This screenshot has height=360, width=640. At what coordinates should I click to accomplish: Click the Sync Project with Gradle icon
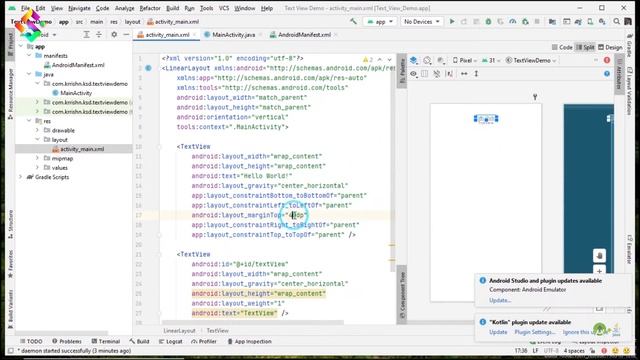click(x=578, y=22)
